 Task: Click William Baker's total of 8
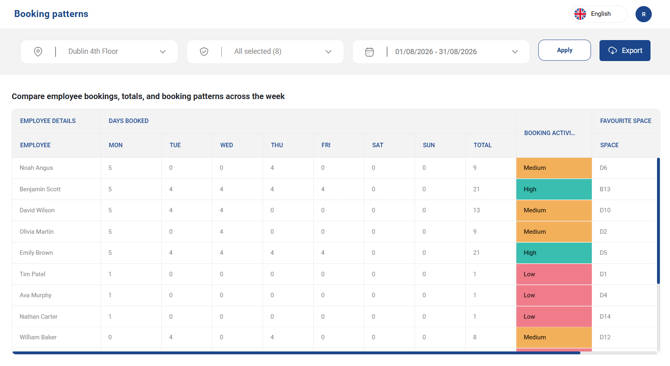pyautogui.click(x=475, y=337)
